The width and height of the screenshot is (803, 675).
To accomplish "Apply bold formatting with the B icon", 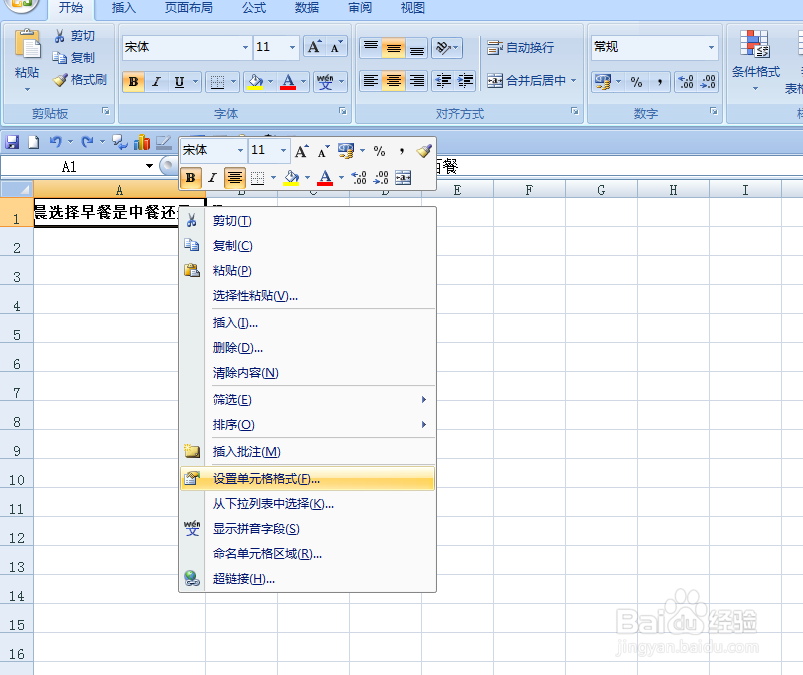I will coord(133,81).
